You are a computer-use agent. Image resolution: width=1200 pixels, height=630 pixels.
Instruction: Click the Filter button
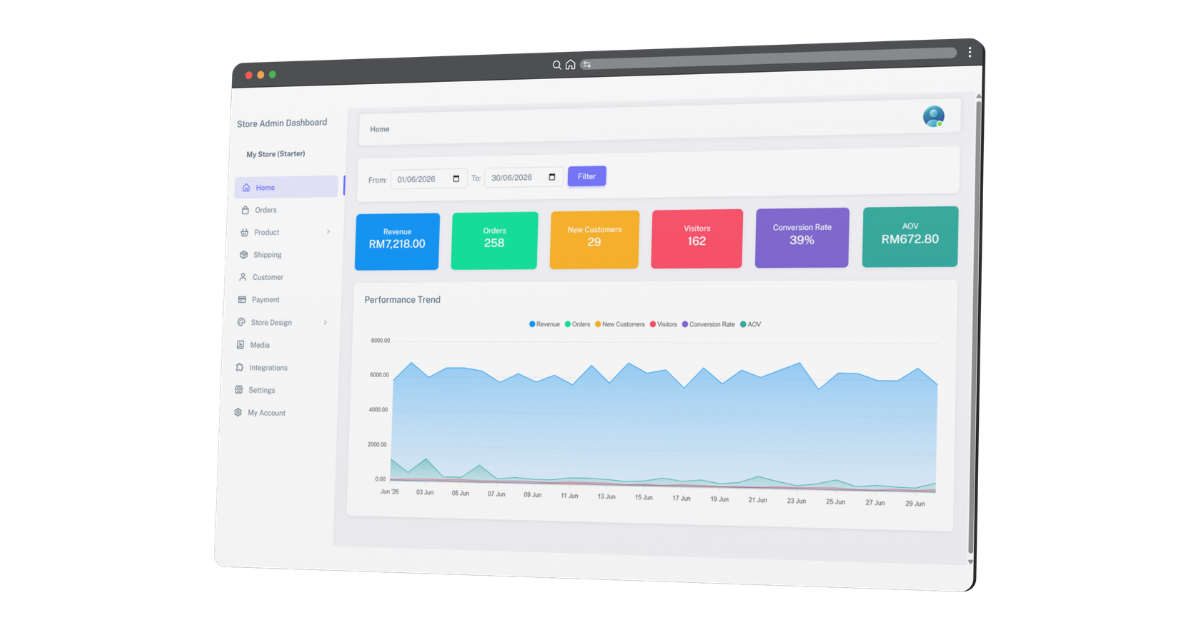(587, 176)
